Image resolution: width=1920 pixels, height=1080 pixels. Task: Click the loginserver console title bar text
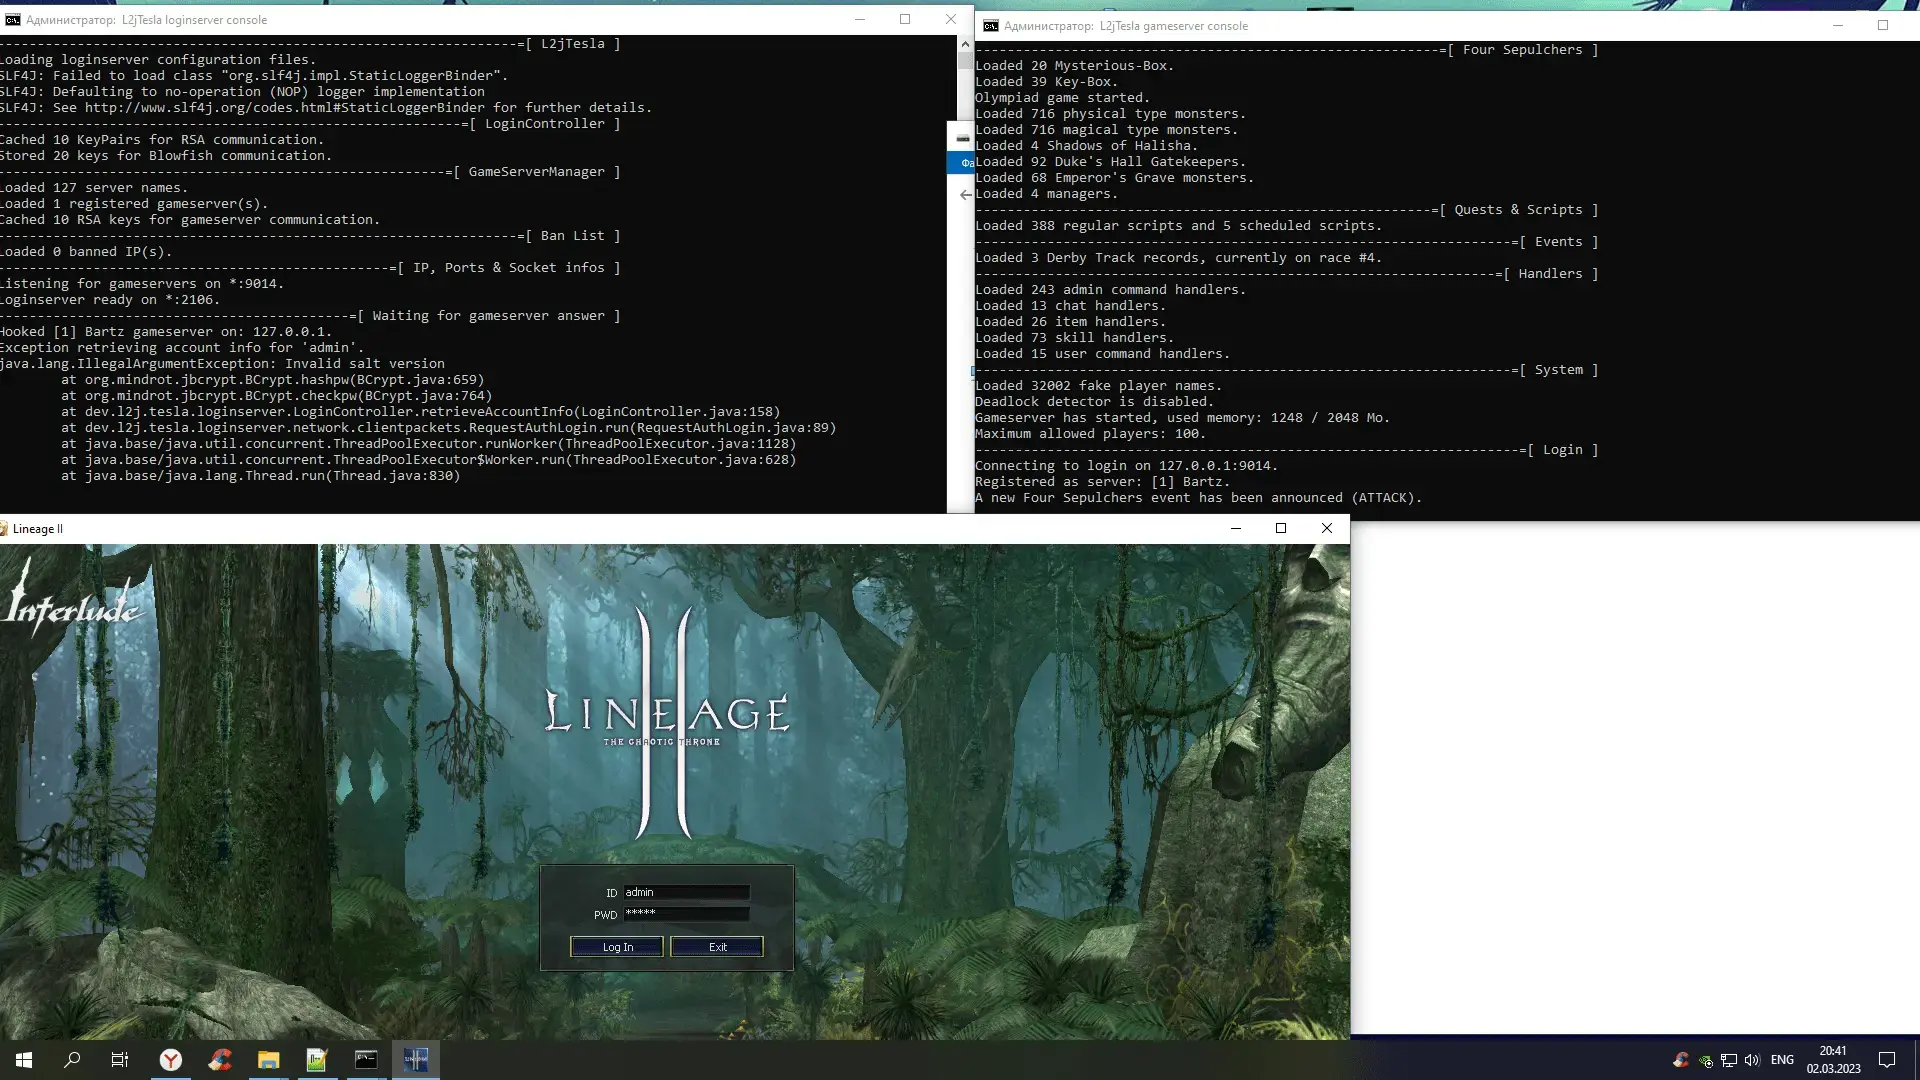[147, 20]
